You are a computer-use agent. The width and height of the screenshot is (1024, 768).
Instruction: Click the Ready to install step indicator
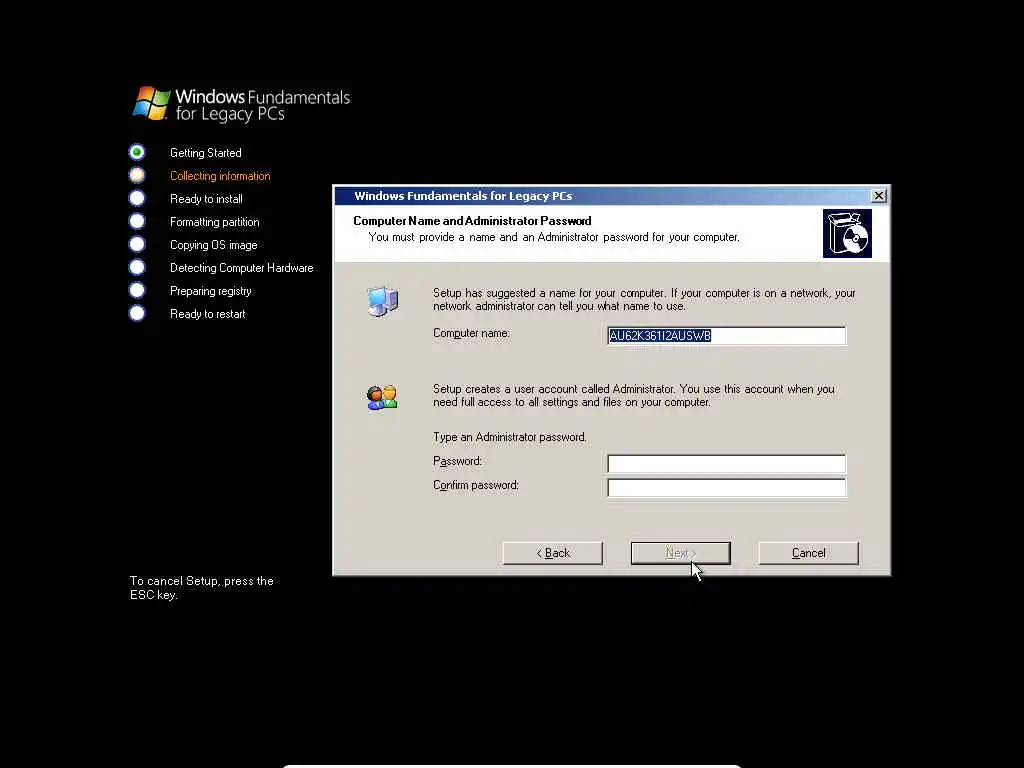click(x=137, y=198)
